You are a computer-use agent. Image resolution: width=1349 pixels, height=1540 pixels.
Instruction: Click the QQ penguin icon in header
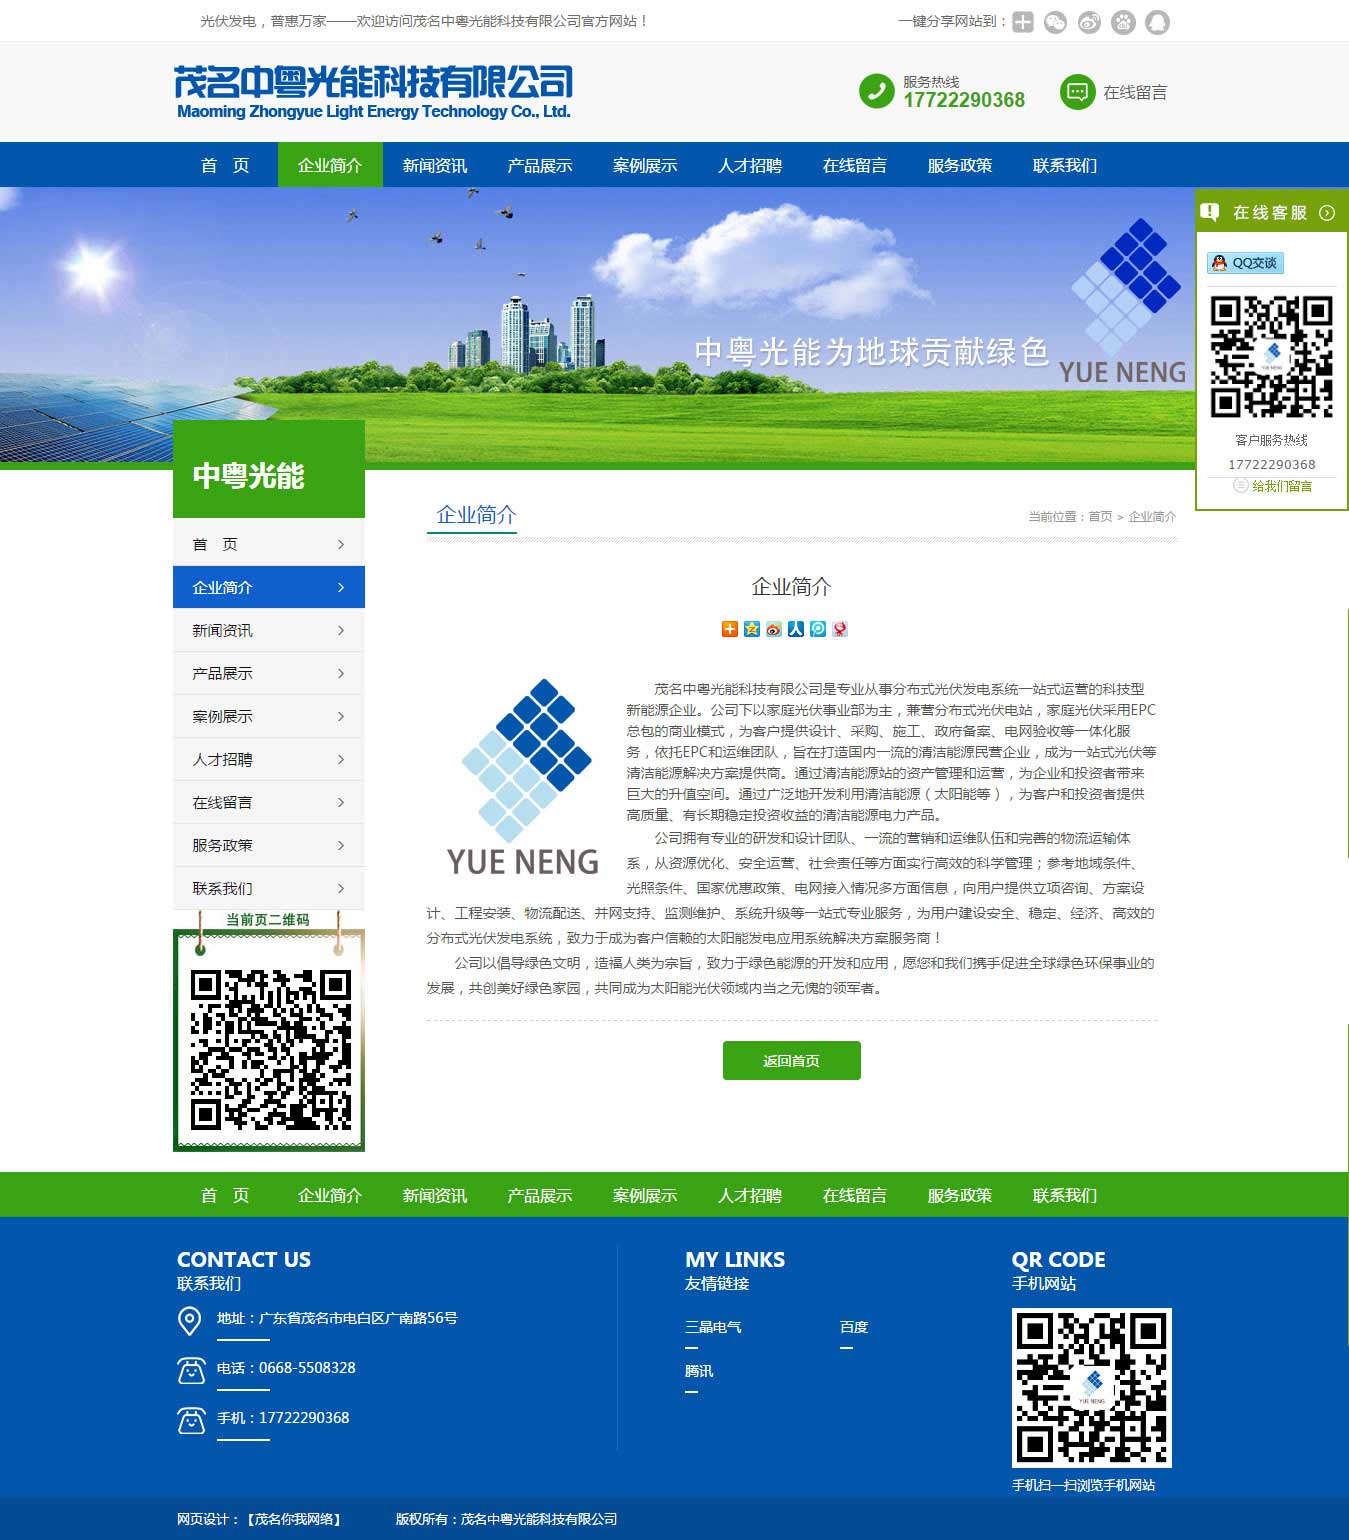click(x=1157, y=22)
